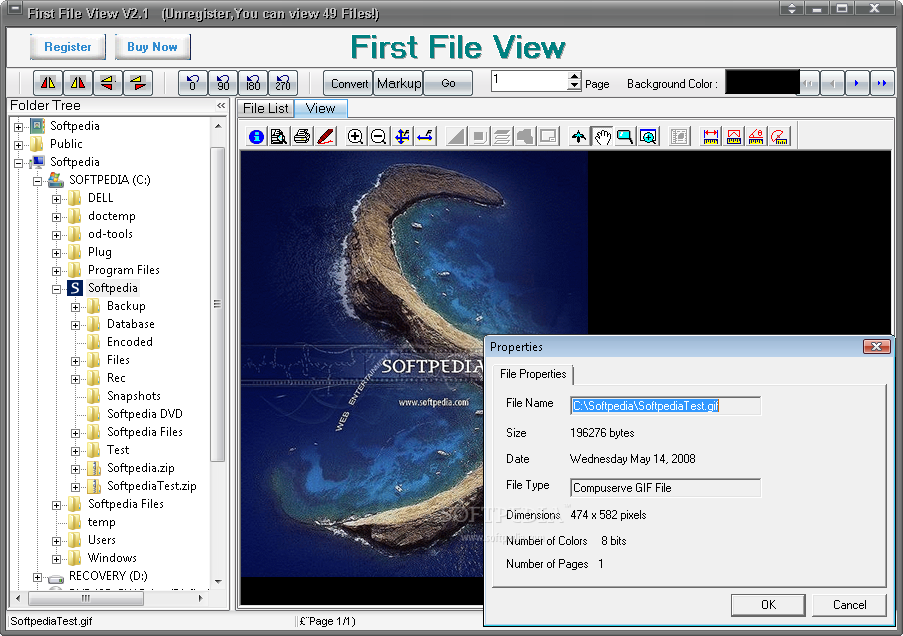Collapse the SOFTPEDIA (C:) drive node
903x636 pixels.
[37, 181]
